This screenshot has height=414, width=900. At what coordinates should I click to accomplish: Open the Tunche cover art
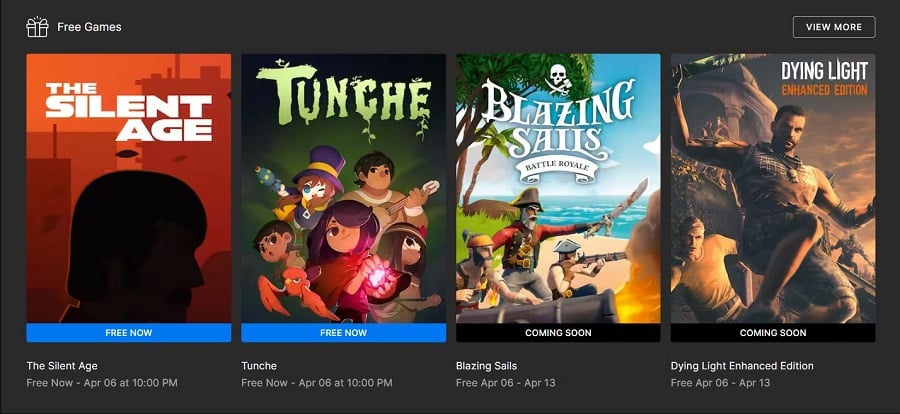click(343, 188)
